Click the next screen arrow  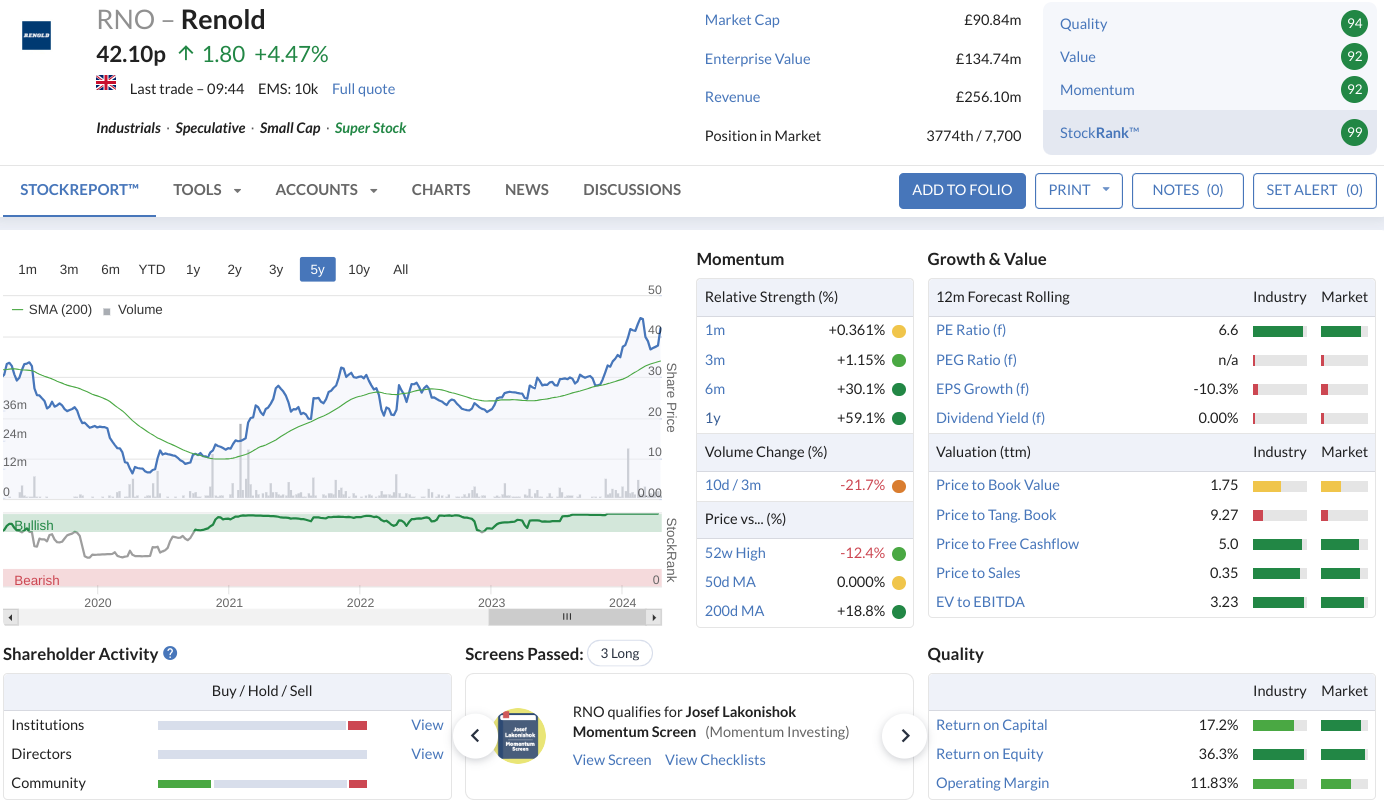tap(905, 736)
